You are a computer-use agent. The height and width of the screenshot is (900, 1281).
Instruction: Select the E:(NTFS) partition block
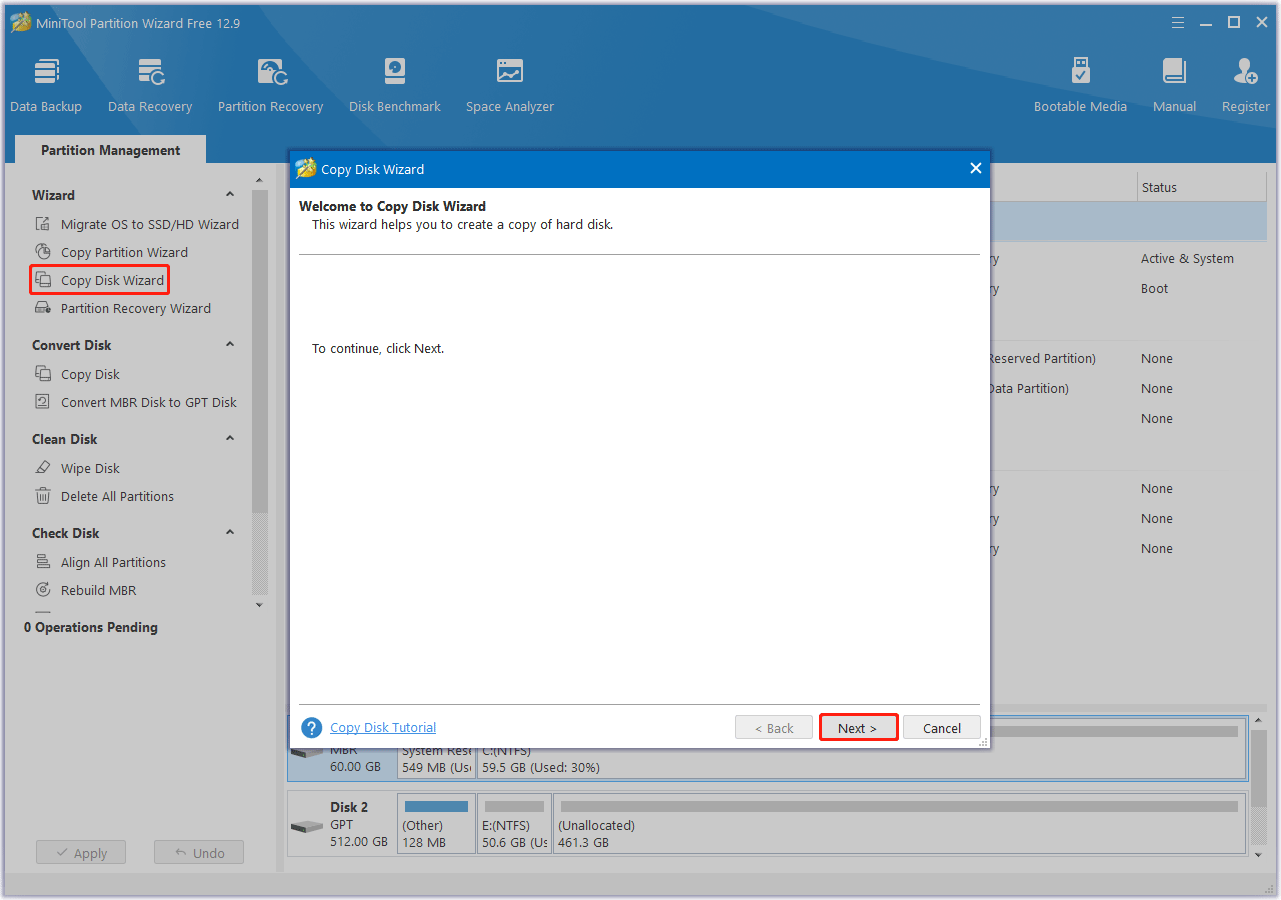(514, 824)
